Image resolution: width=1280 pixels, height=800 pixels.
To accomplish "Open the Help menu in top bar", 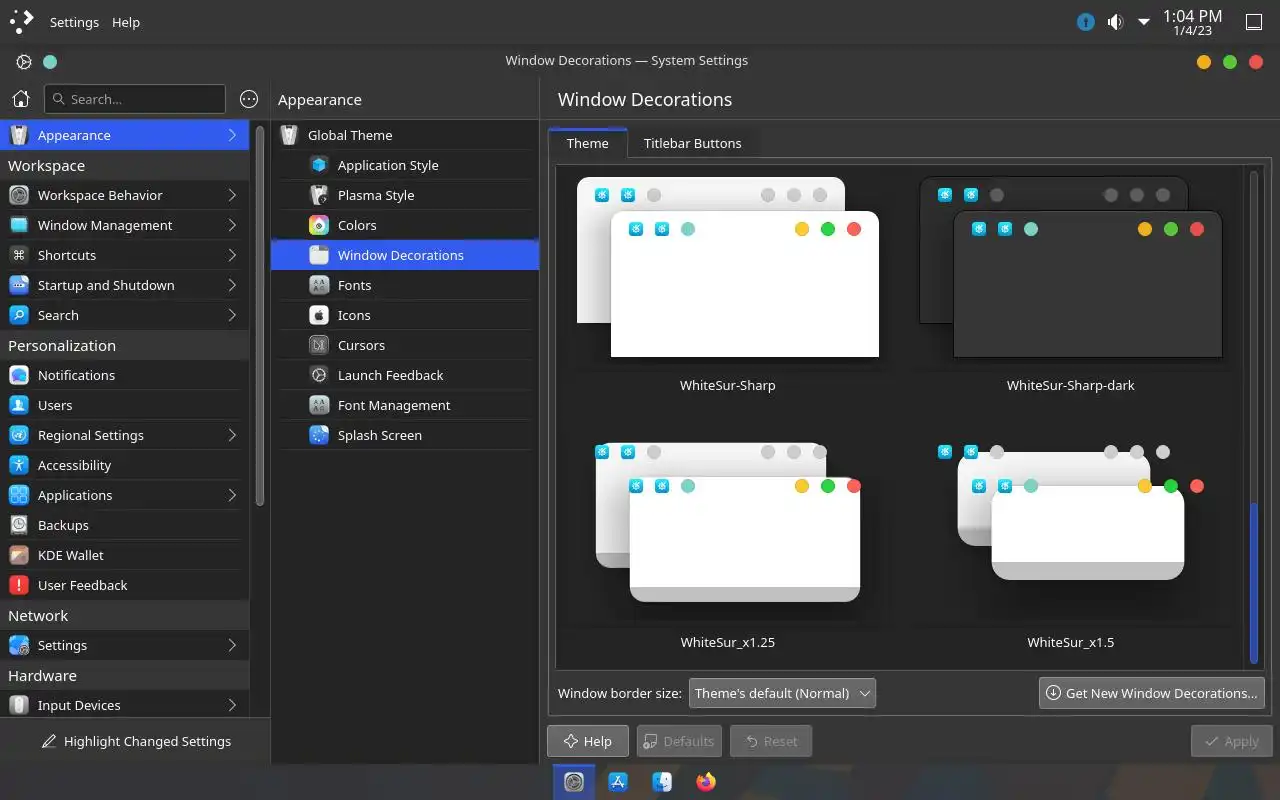I will point(126,22).
